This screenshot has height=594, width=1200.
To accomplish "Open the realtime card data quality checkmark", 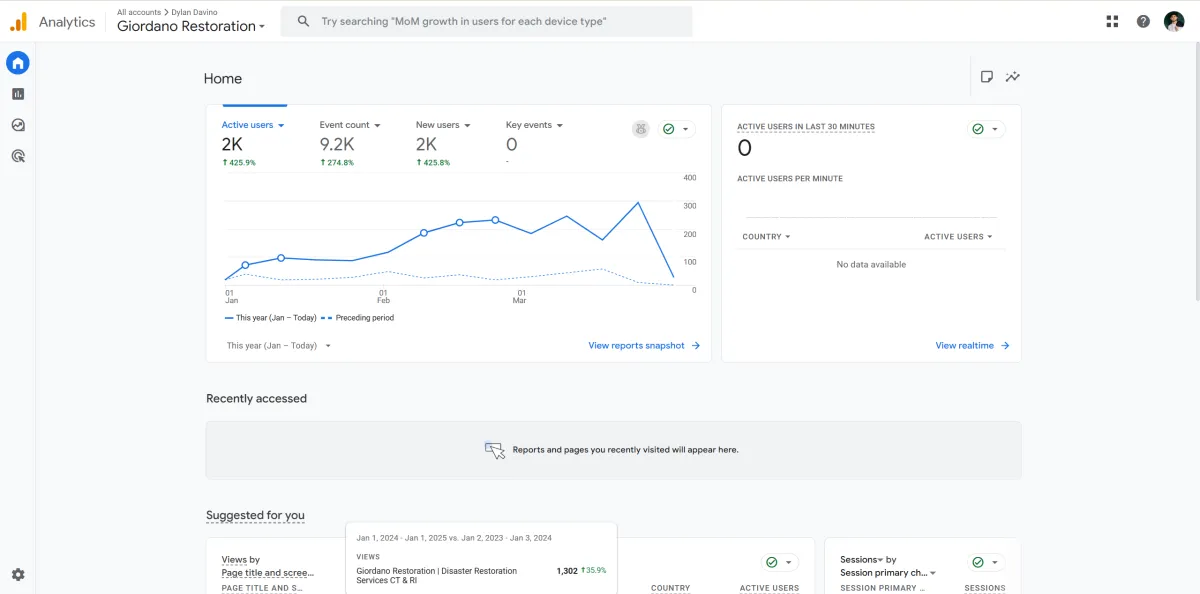I will [985, 129].
